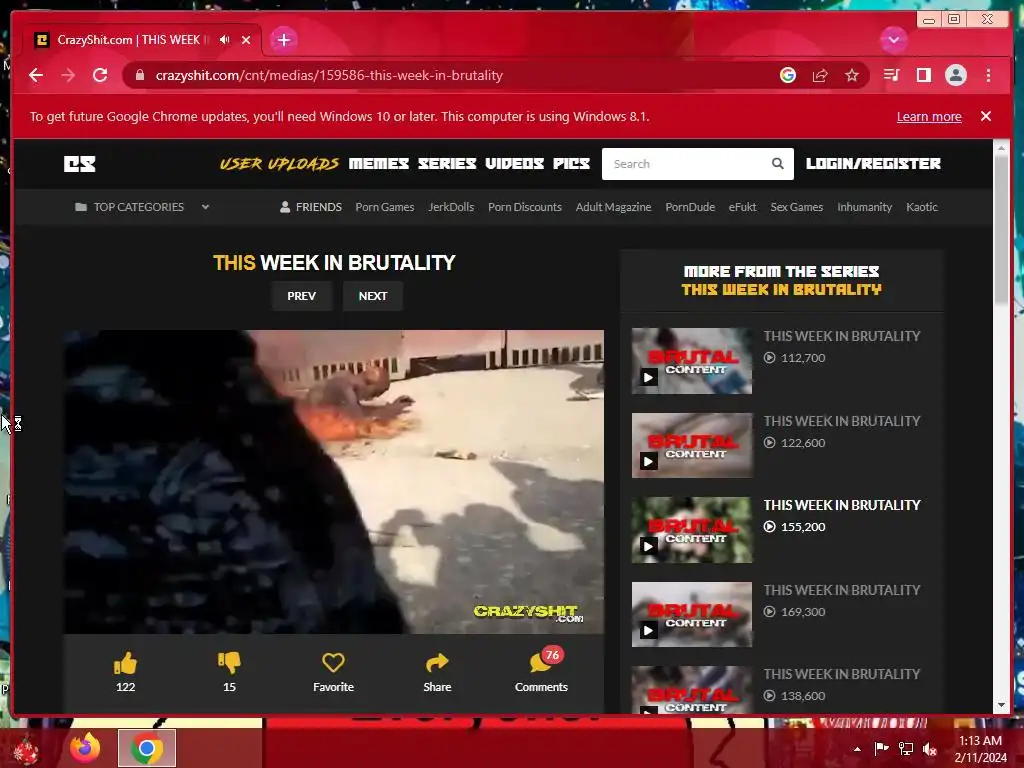
Task: Go to the PREV video
Action: pos(302,296)
